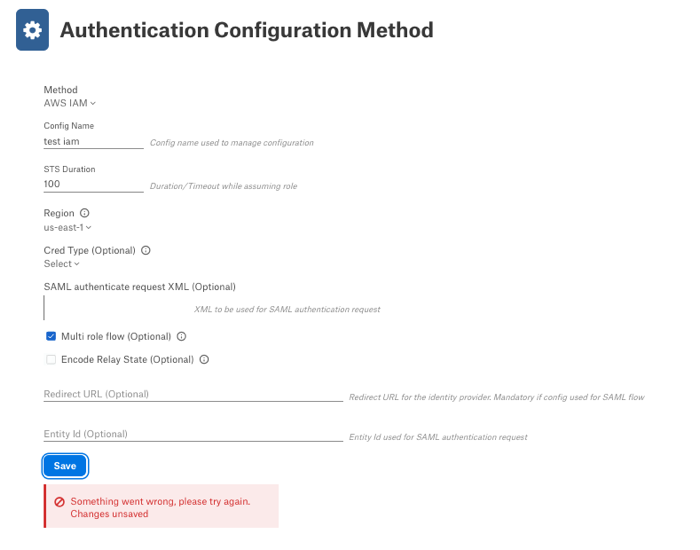Click the Redirect URL input field
This screenshot has height=550, width=700.
tap(193, 394)
